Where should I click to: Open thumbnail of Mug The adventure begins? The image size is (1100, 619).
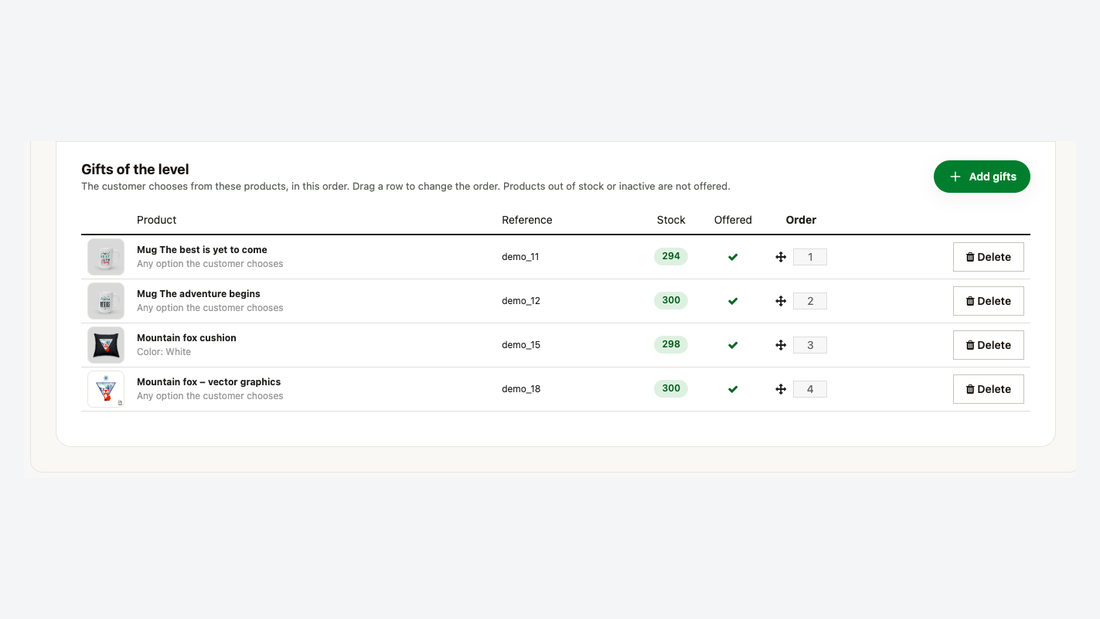(x=106, y=301)
